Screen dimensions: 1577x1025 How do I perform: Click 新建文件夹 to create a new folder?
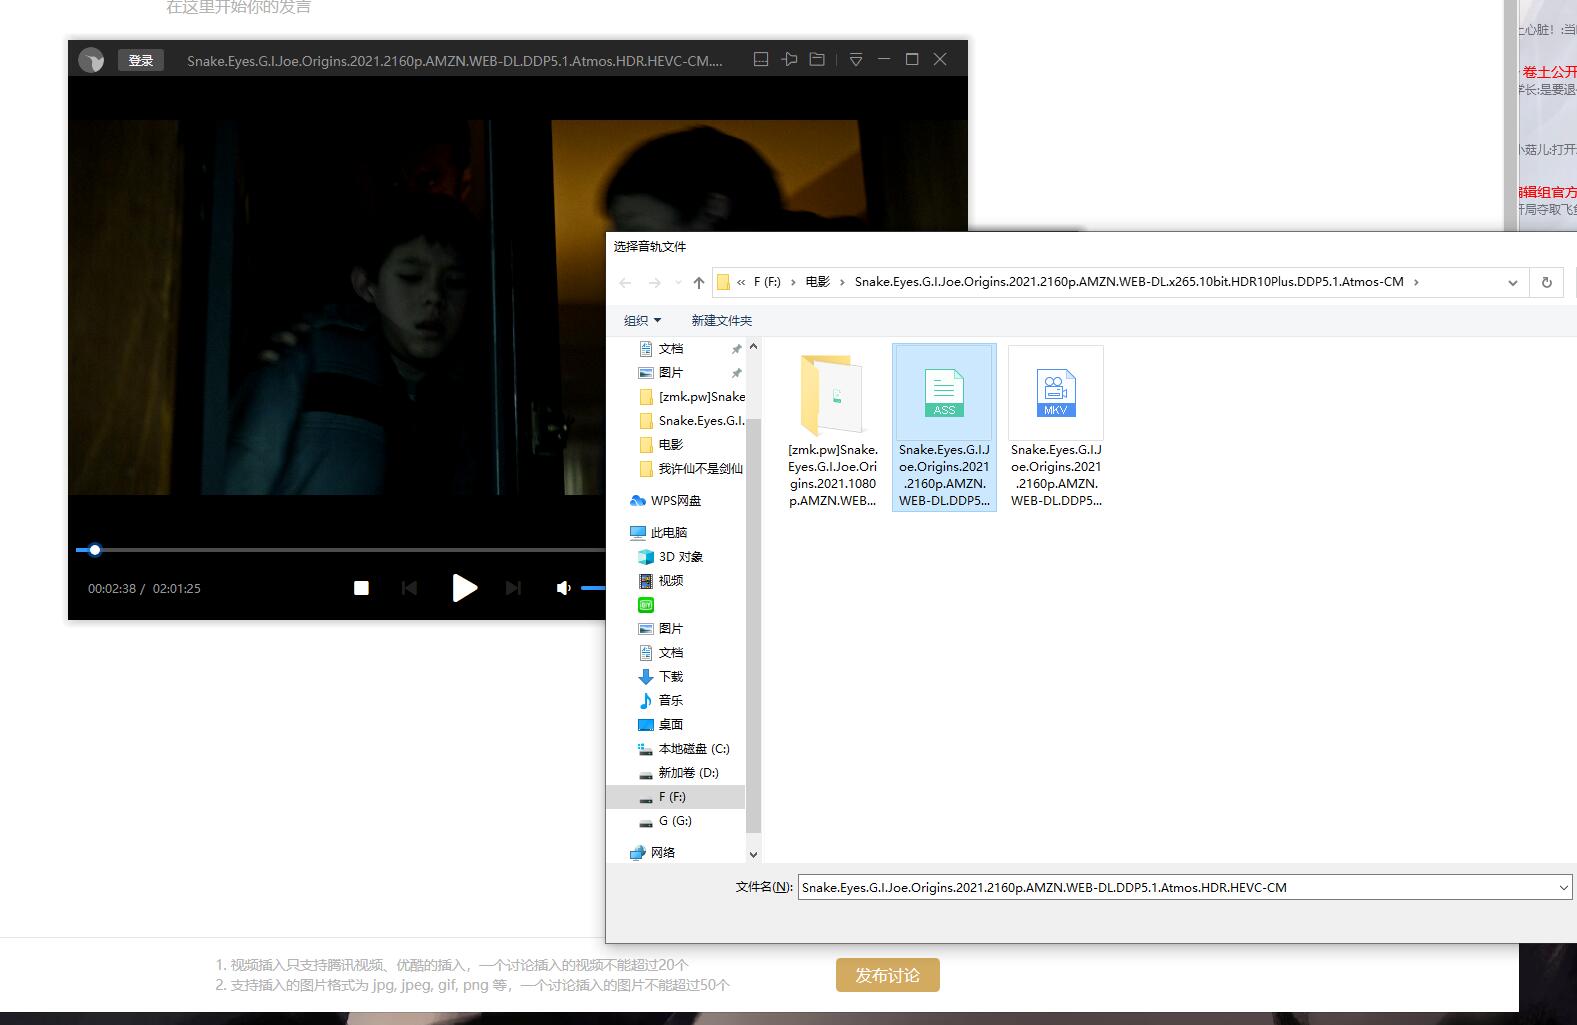pyautogui.click(x=721, y=320)
